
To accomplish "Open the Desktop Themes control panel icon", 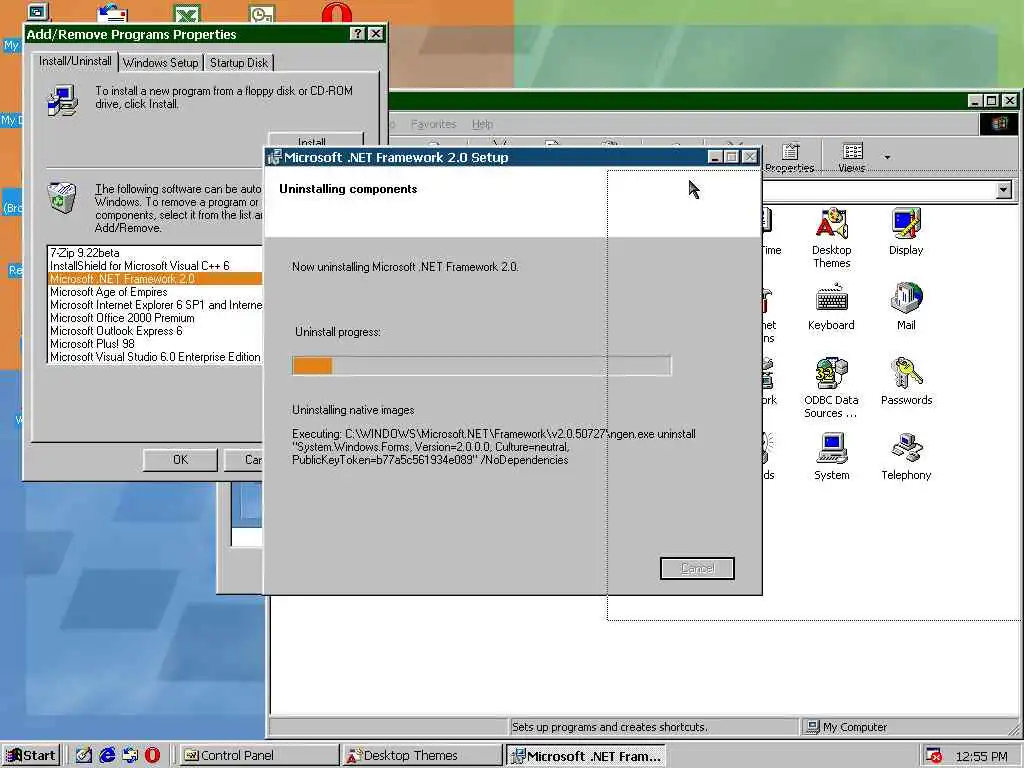I will [x=831, y=237].
